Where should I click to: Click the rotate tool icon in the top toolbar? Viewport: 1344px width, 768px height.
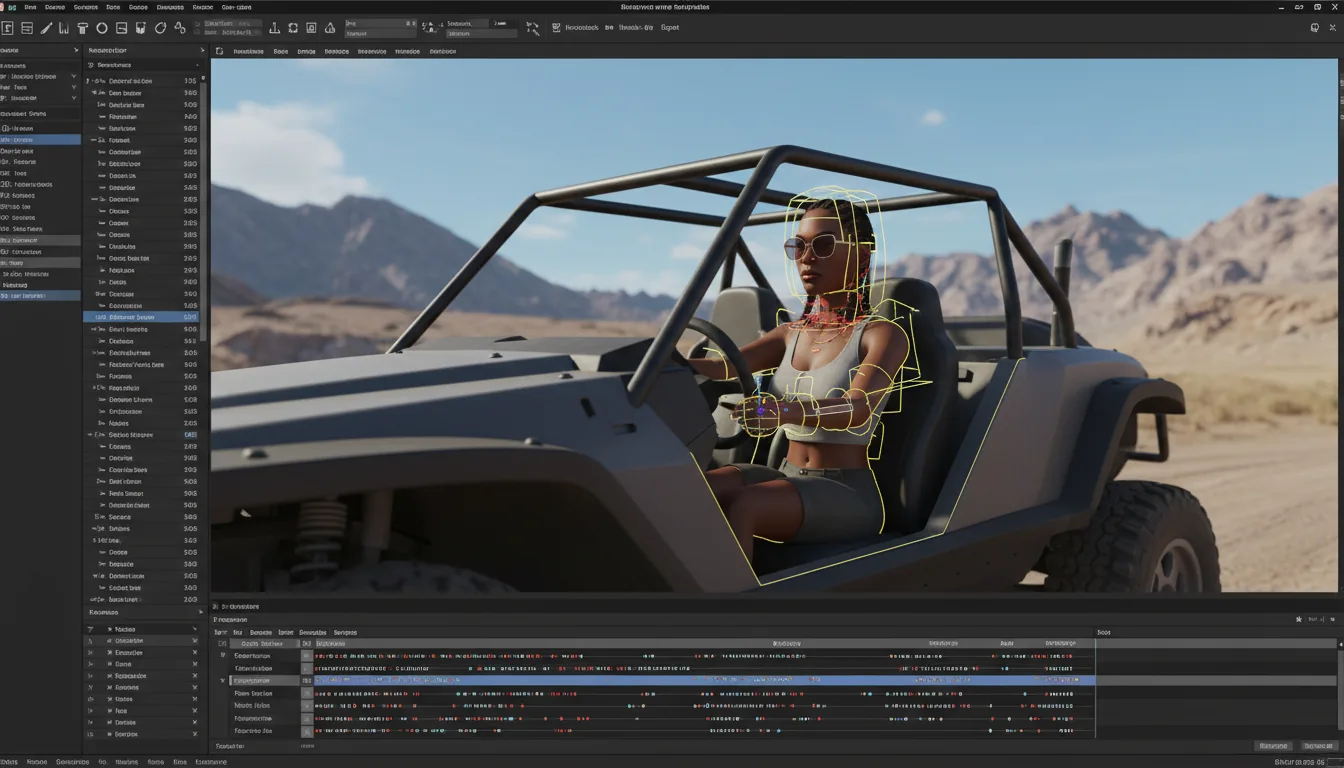(x=161, y=27)
